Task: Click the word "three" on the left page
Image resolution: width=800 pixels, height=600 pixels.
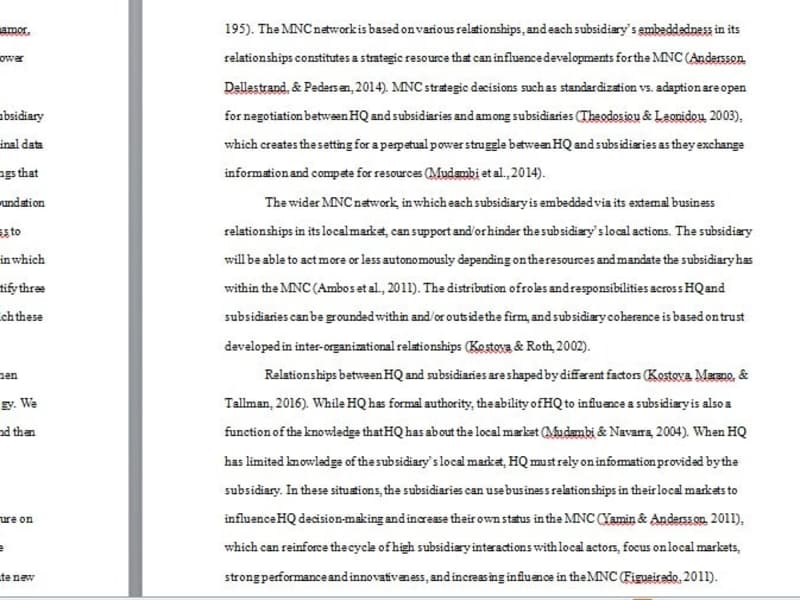Action: tap(32, 288)
